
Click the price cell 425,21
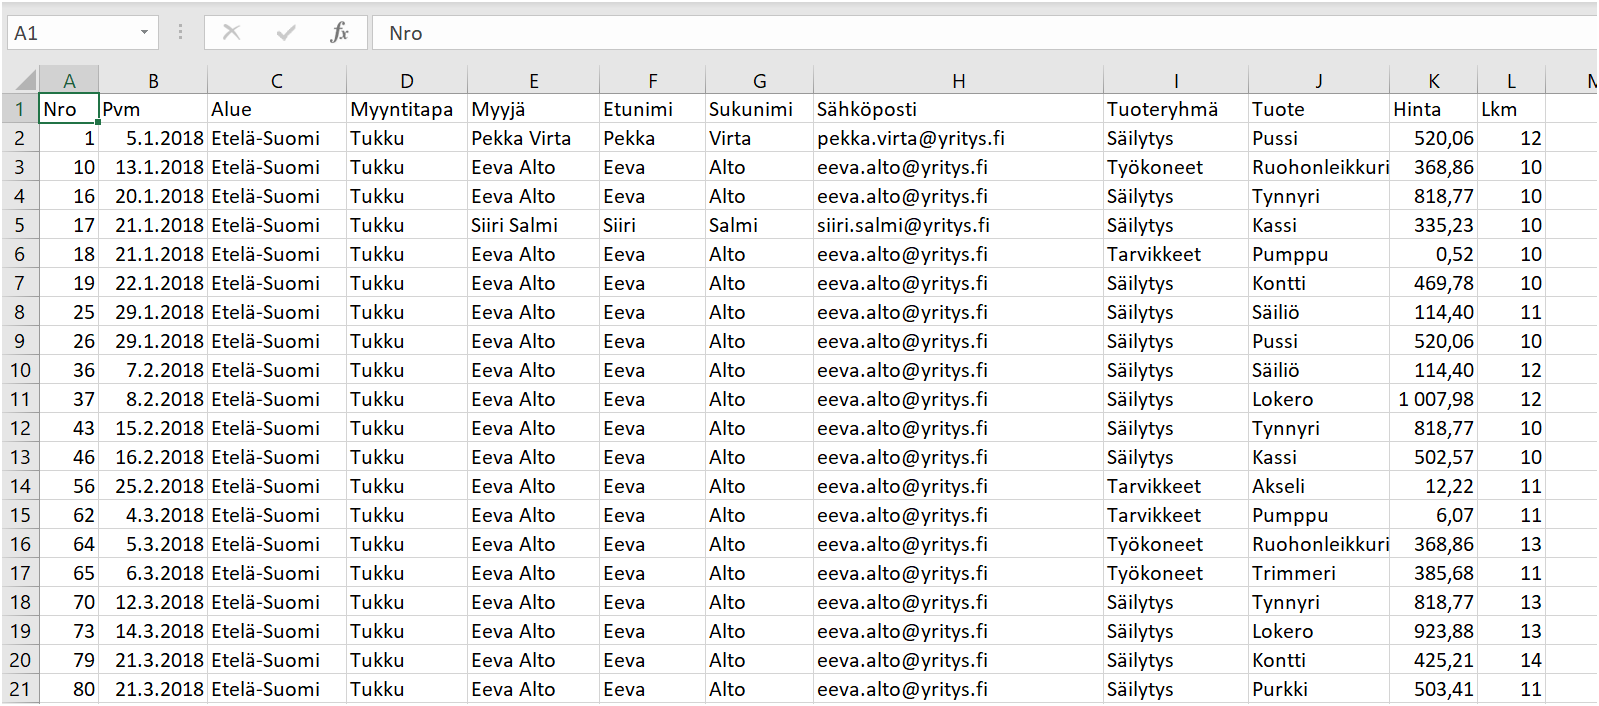tap(1434, 660)
